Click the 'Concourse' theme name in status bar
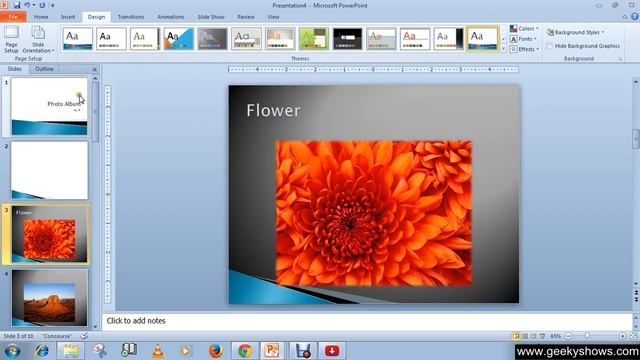 57,336
